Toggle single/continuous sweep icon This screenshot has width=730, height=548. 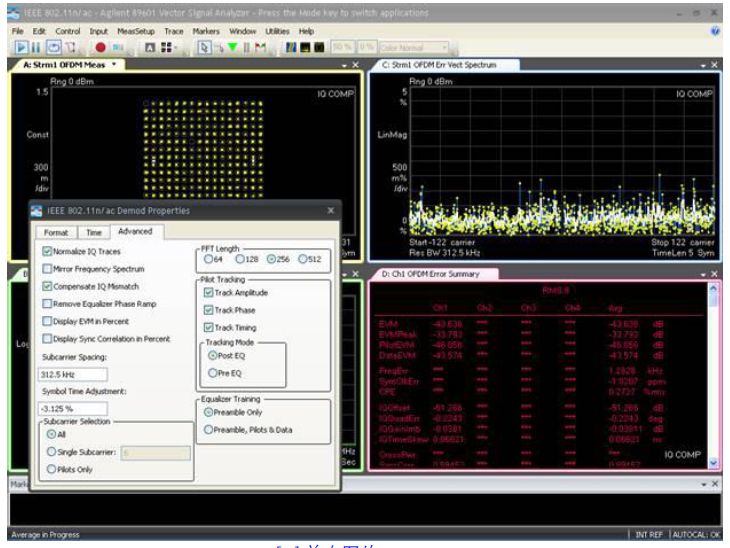[x=70, y=47]
